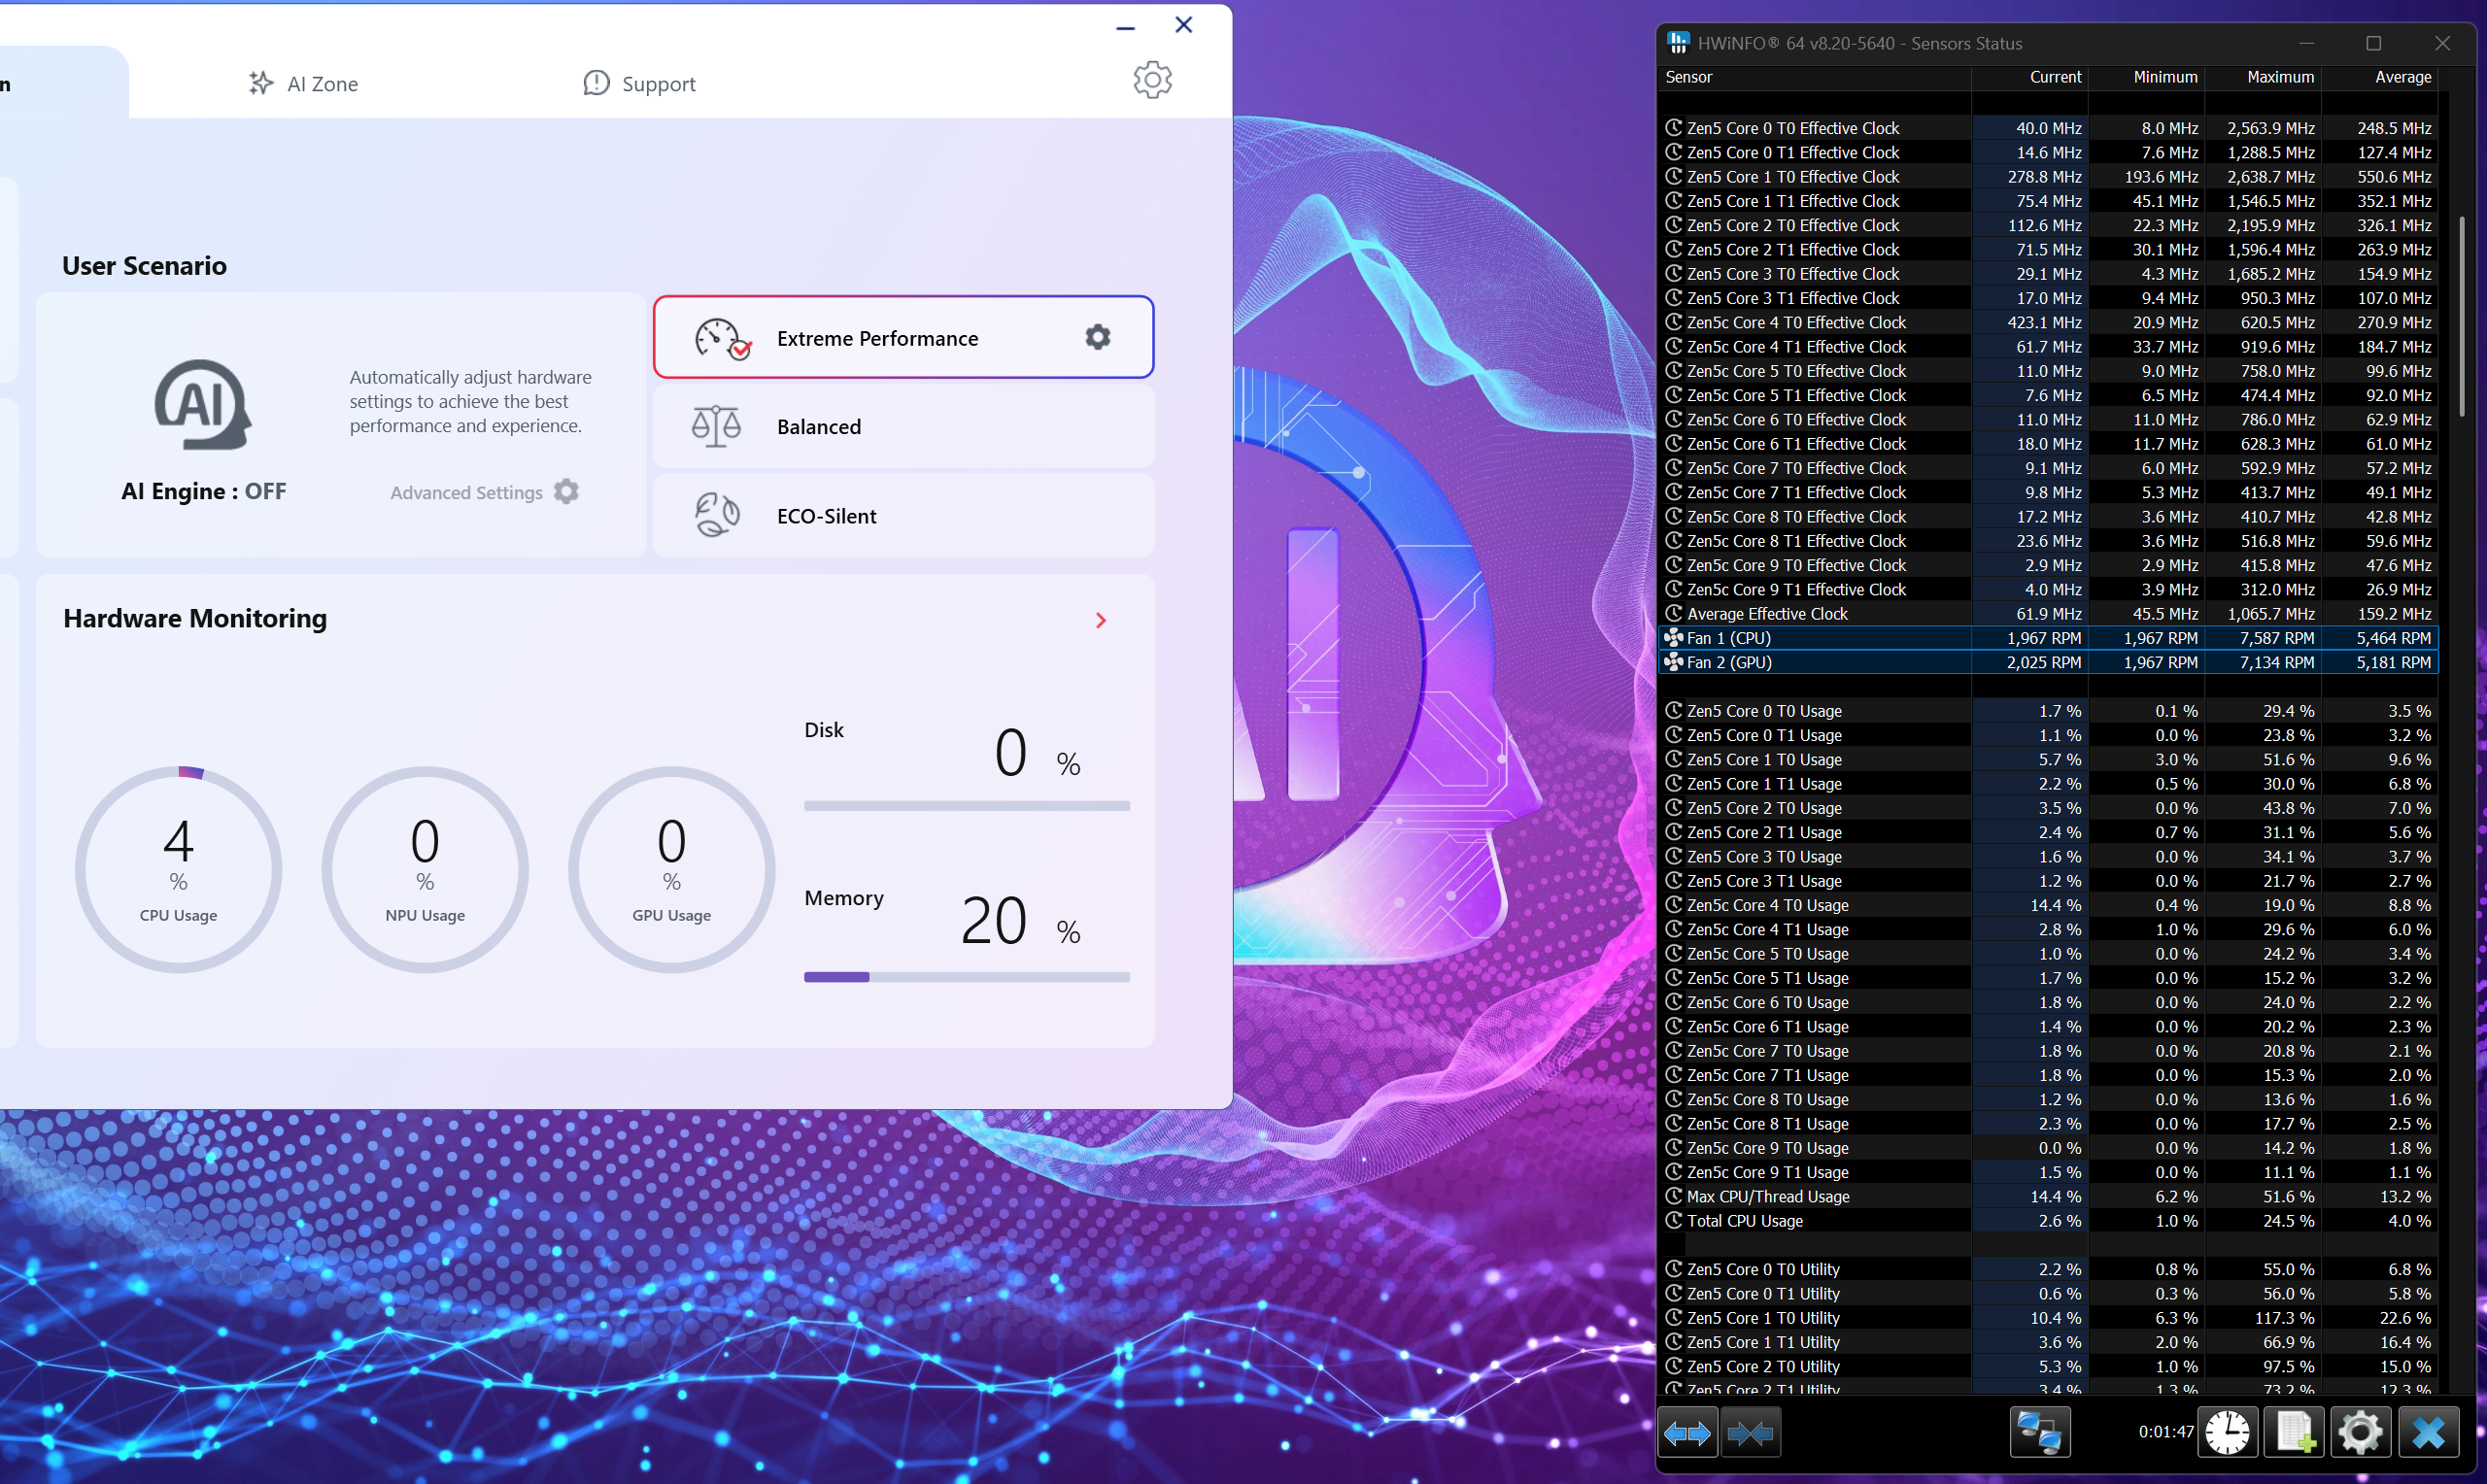2487x1484 pixels.
Task: Click HWiNFO shrink columns arrows icon
Action: pyautogui.click(x=1751, y=1433)
